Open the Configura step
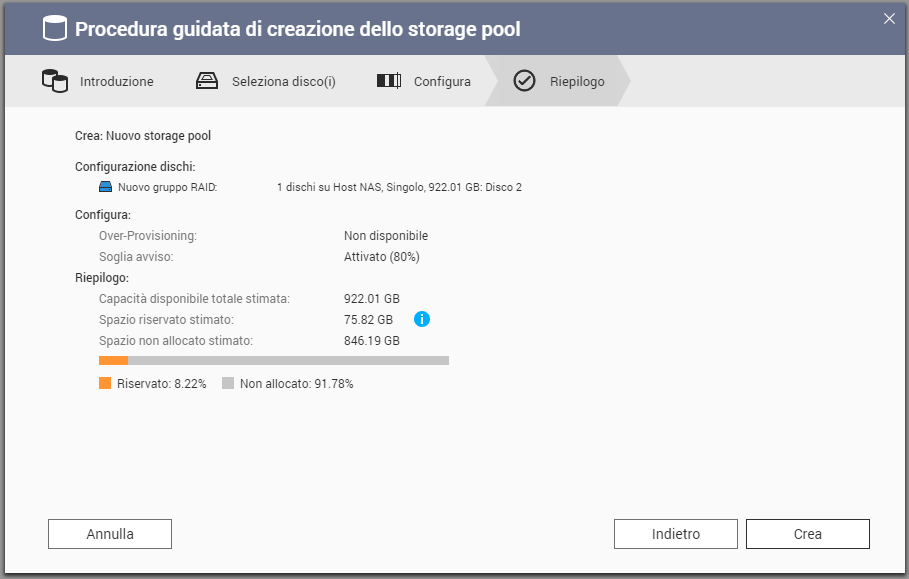Screen dimensions: 909x579 click(442, 82)
